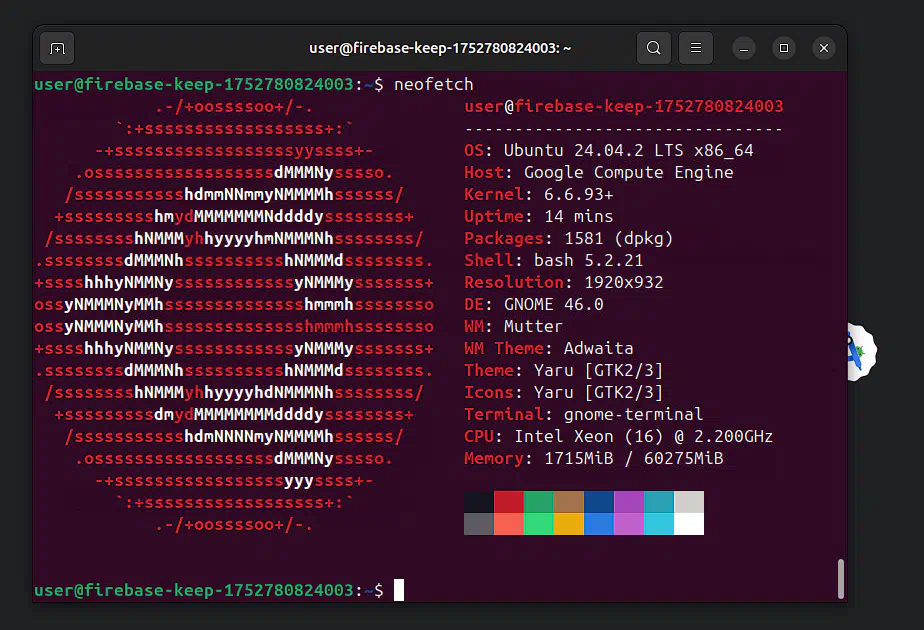Click the bright cyan color block in bottom row
The width and height of the screenshot is (924, 630).
(x=659, y=524)
